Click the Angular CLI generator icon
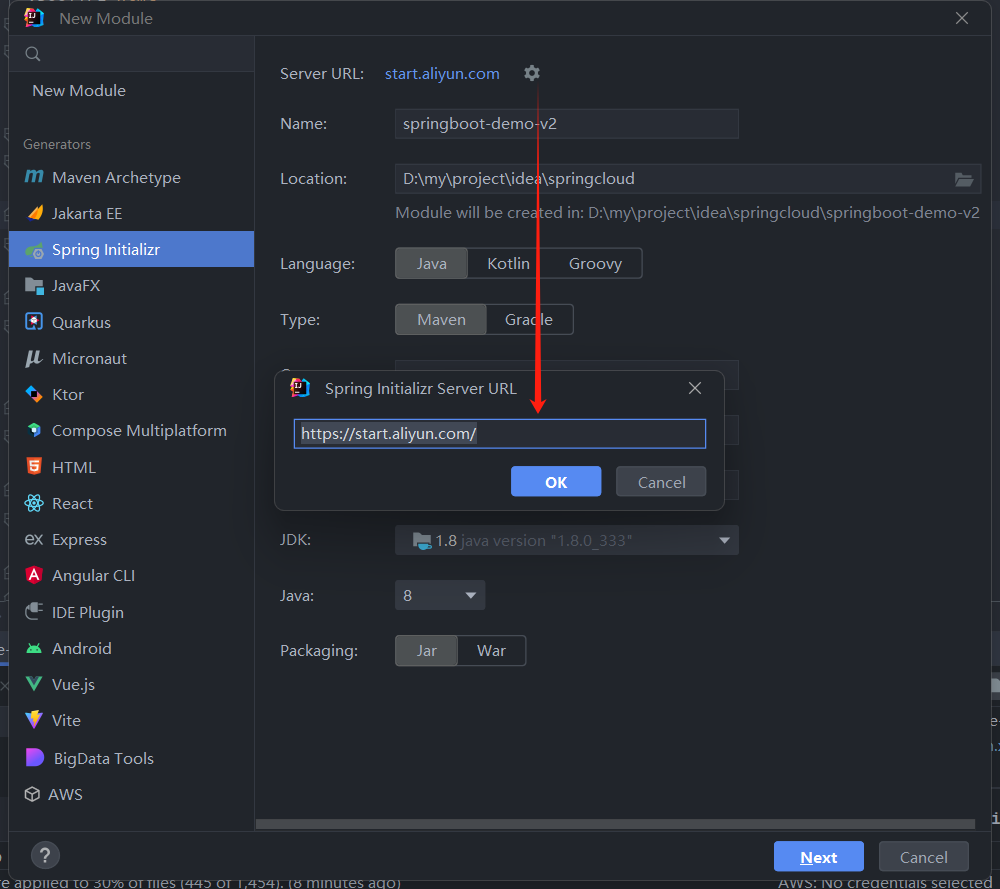The image size is (1000, 889). (34, 575)
